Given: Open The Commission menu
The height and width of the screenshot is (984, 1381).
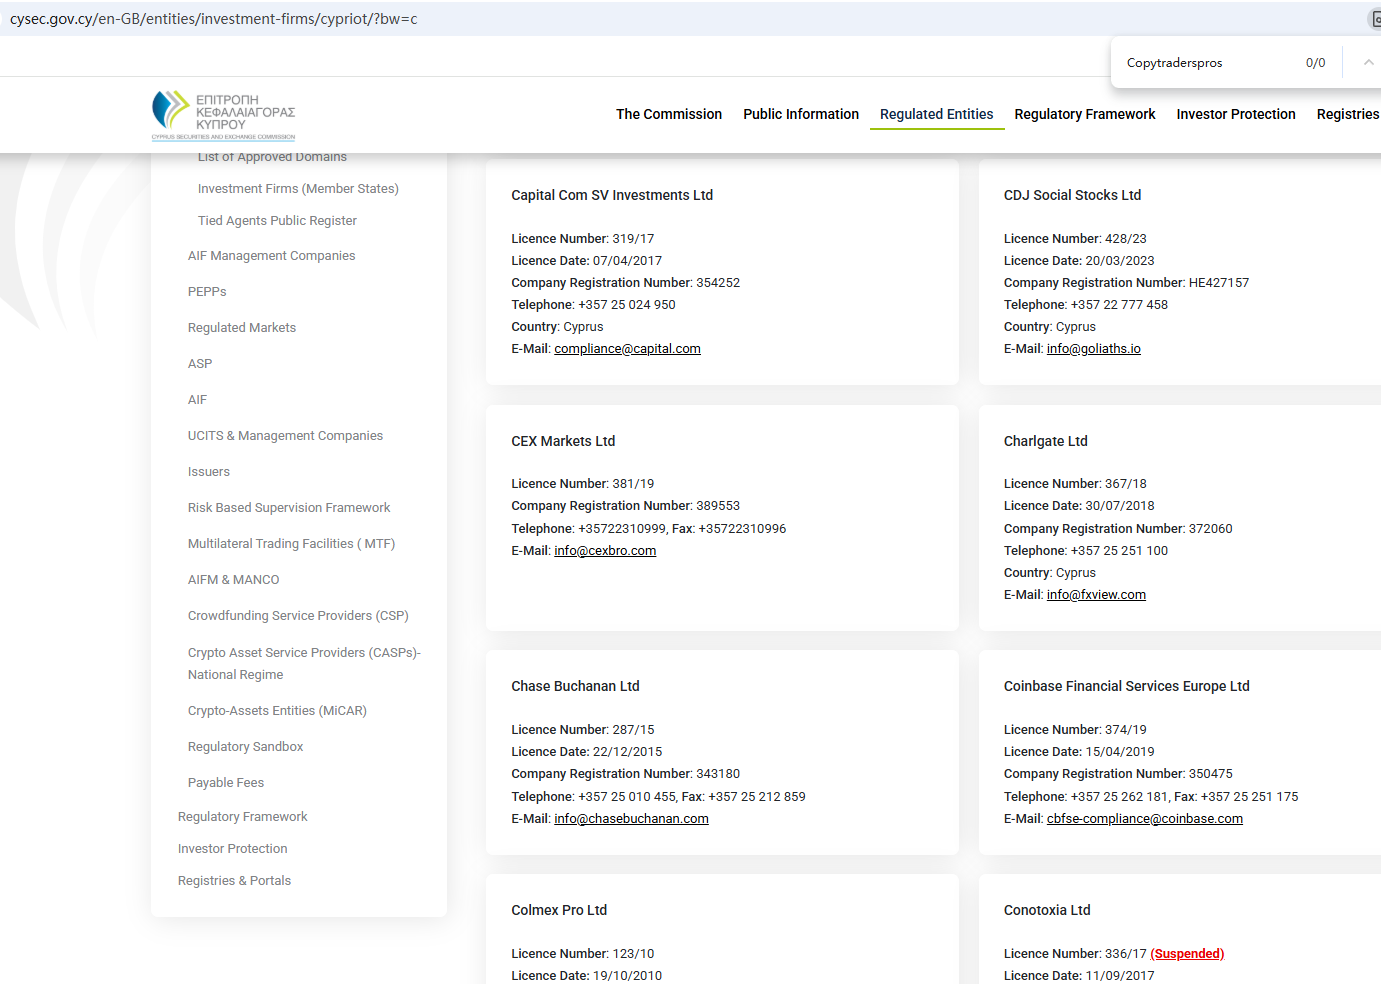Looking at the screenshot, I should (668, 114).
